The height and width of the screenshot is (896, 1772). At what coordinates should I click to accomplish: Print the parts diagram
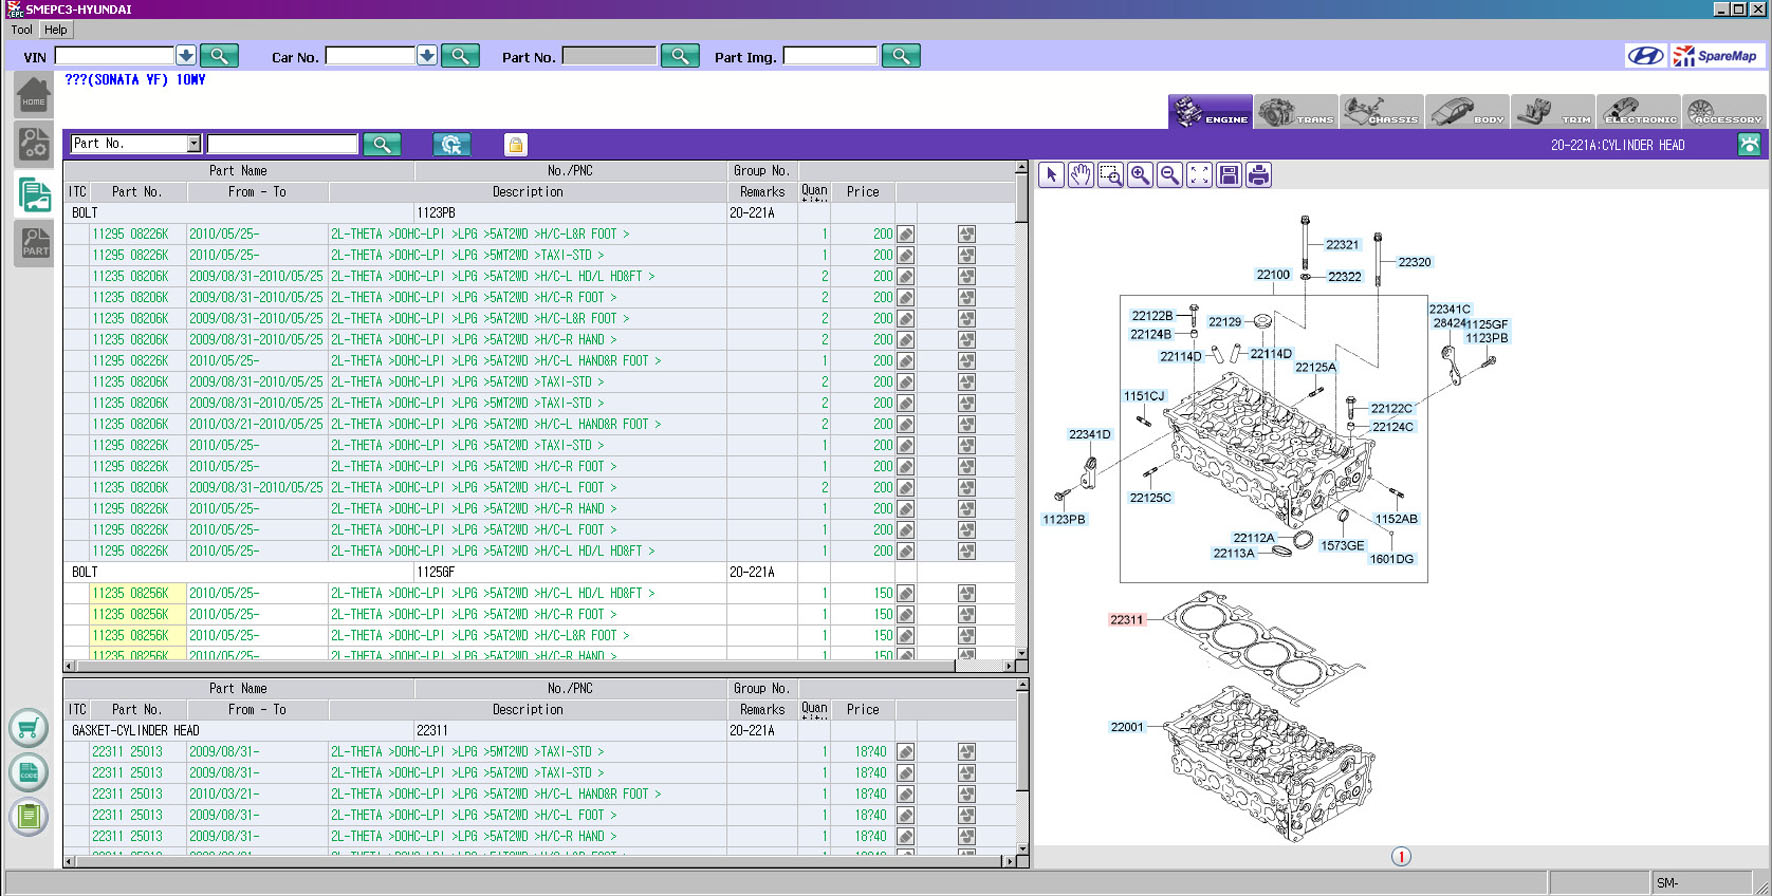coord(1258,175)
